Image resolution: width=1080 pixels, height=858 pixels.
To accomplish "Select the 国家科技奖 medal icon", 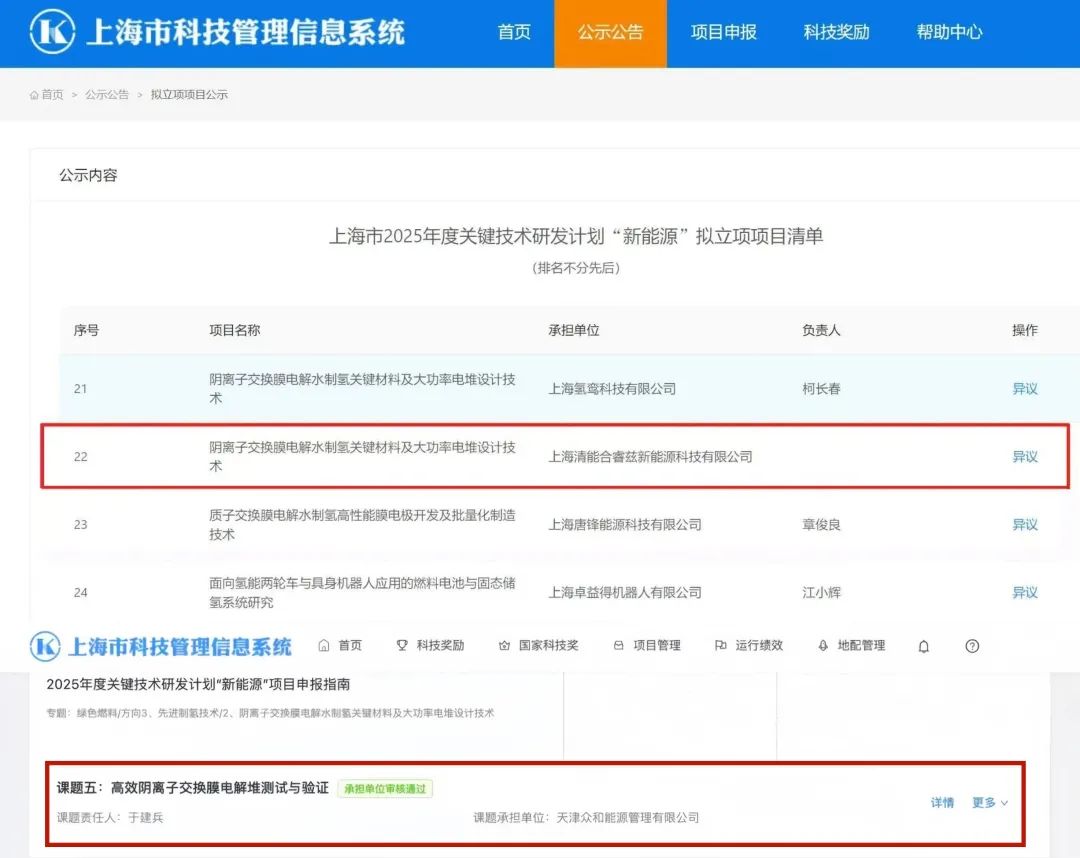I will [505, 645].
